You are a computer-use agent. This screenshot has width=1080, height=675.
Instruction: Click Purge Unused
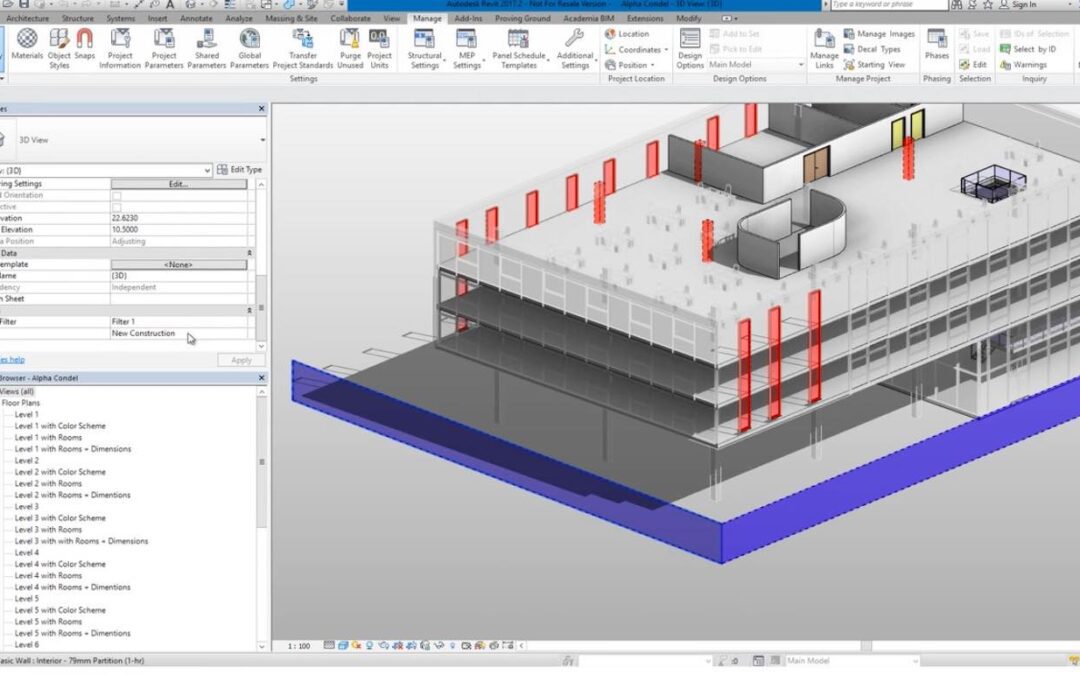(350, 48)
